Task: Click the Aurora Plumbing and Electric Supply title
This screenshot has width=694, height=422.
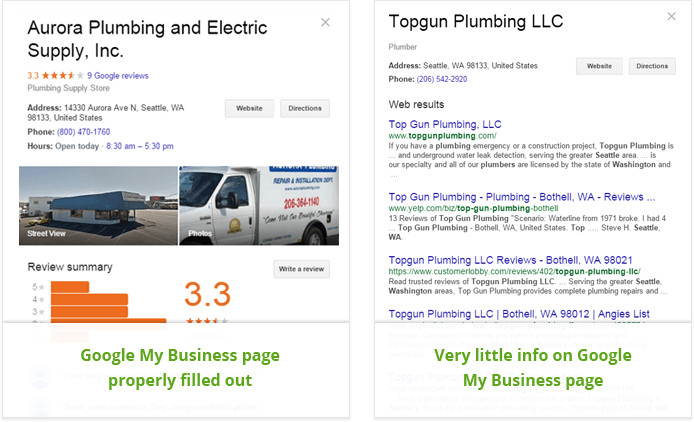Action: tap(147, 39)
